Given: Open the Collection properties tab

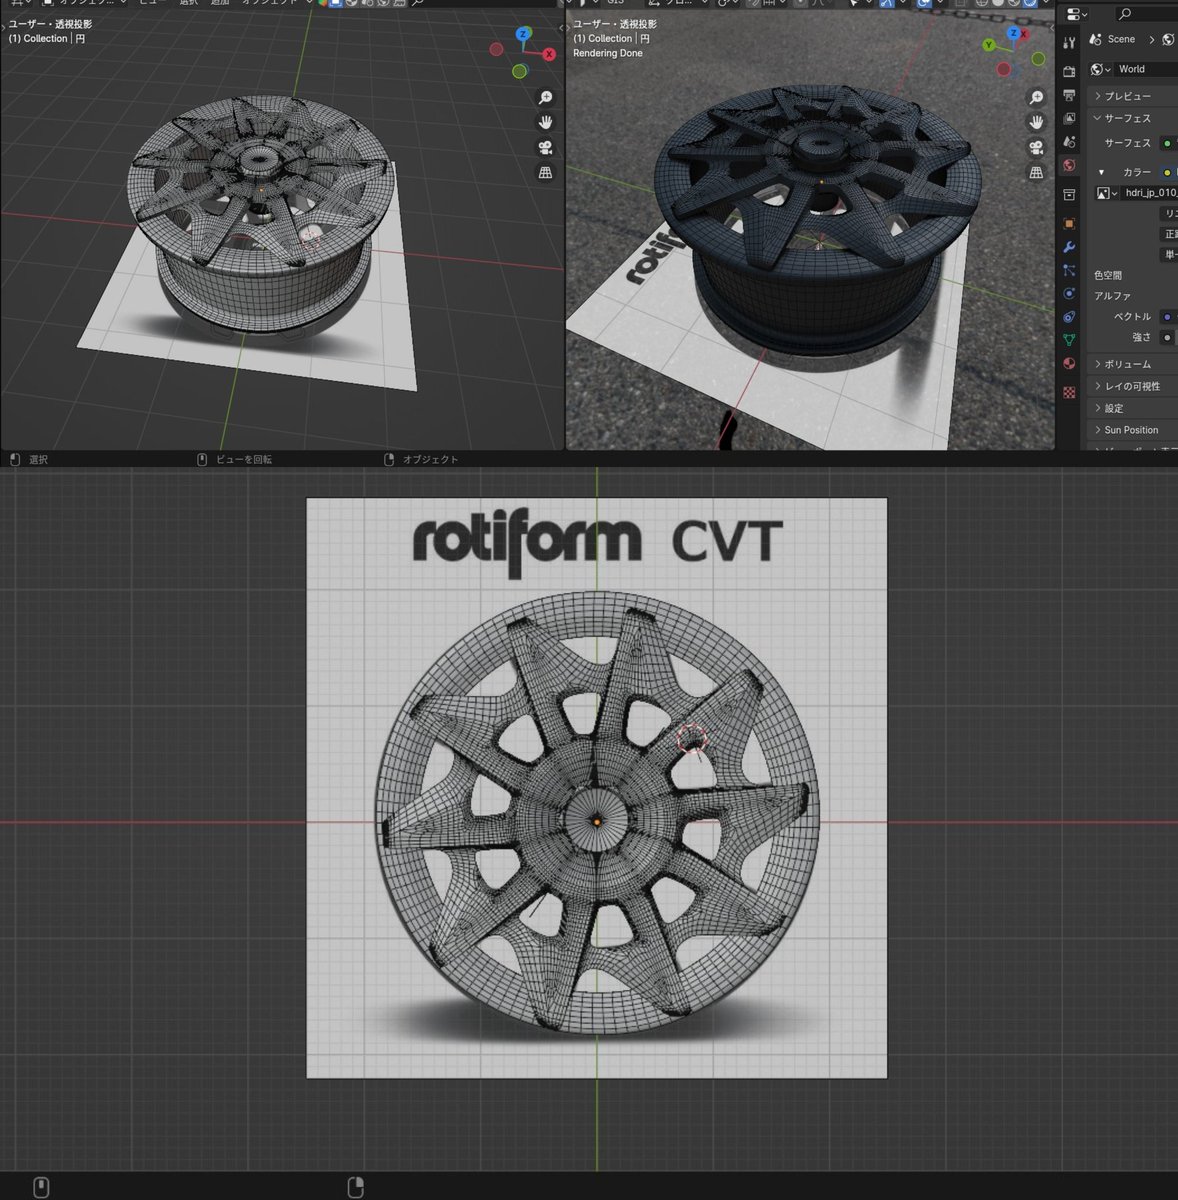Looking at the screenshot, I should 1069,194.
